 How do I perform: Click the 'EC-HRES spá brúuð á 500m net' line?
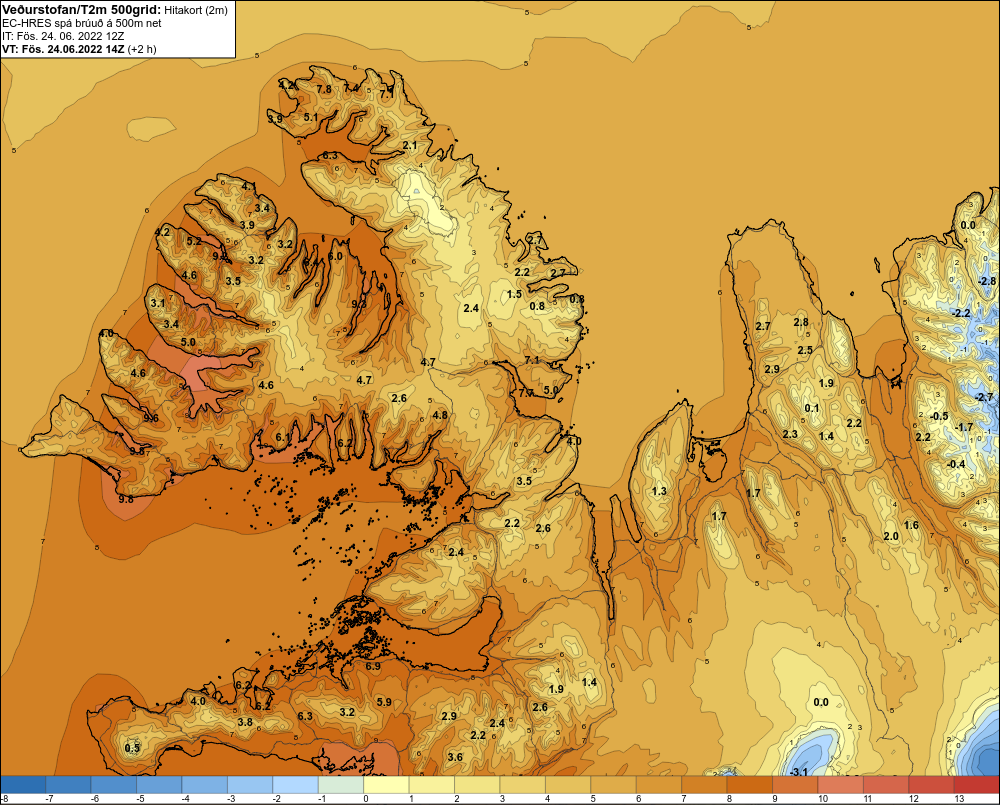82,23
